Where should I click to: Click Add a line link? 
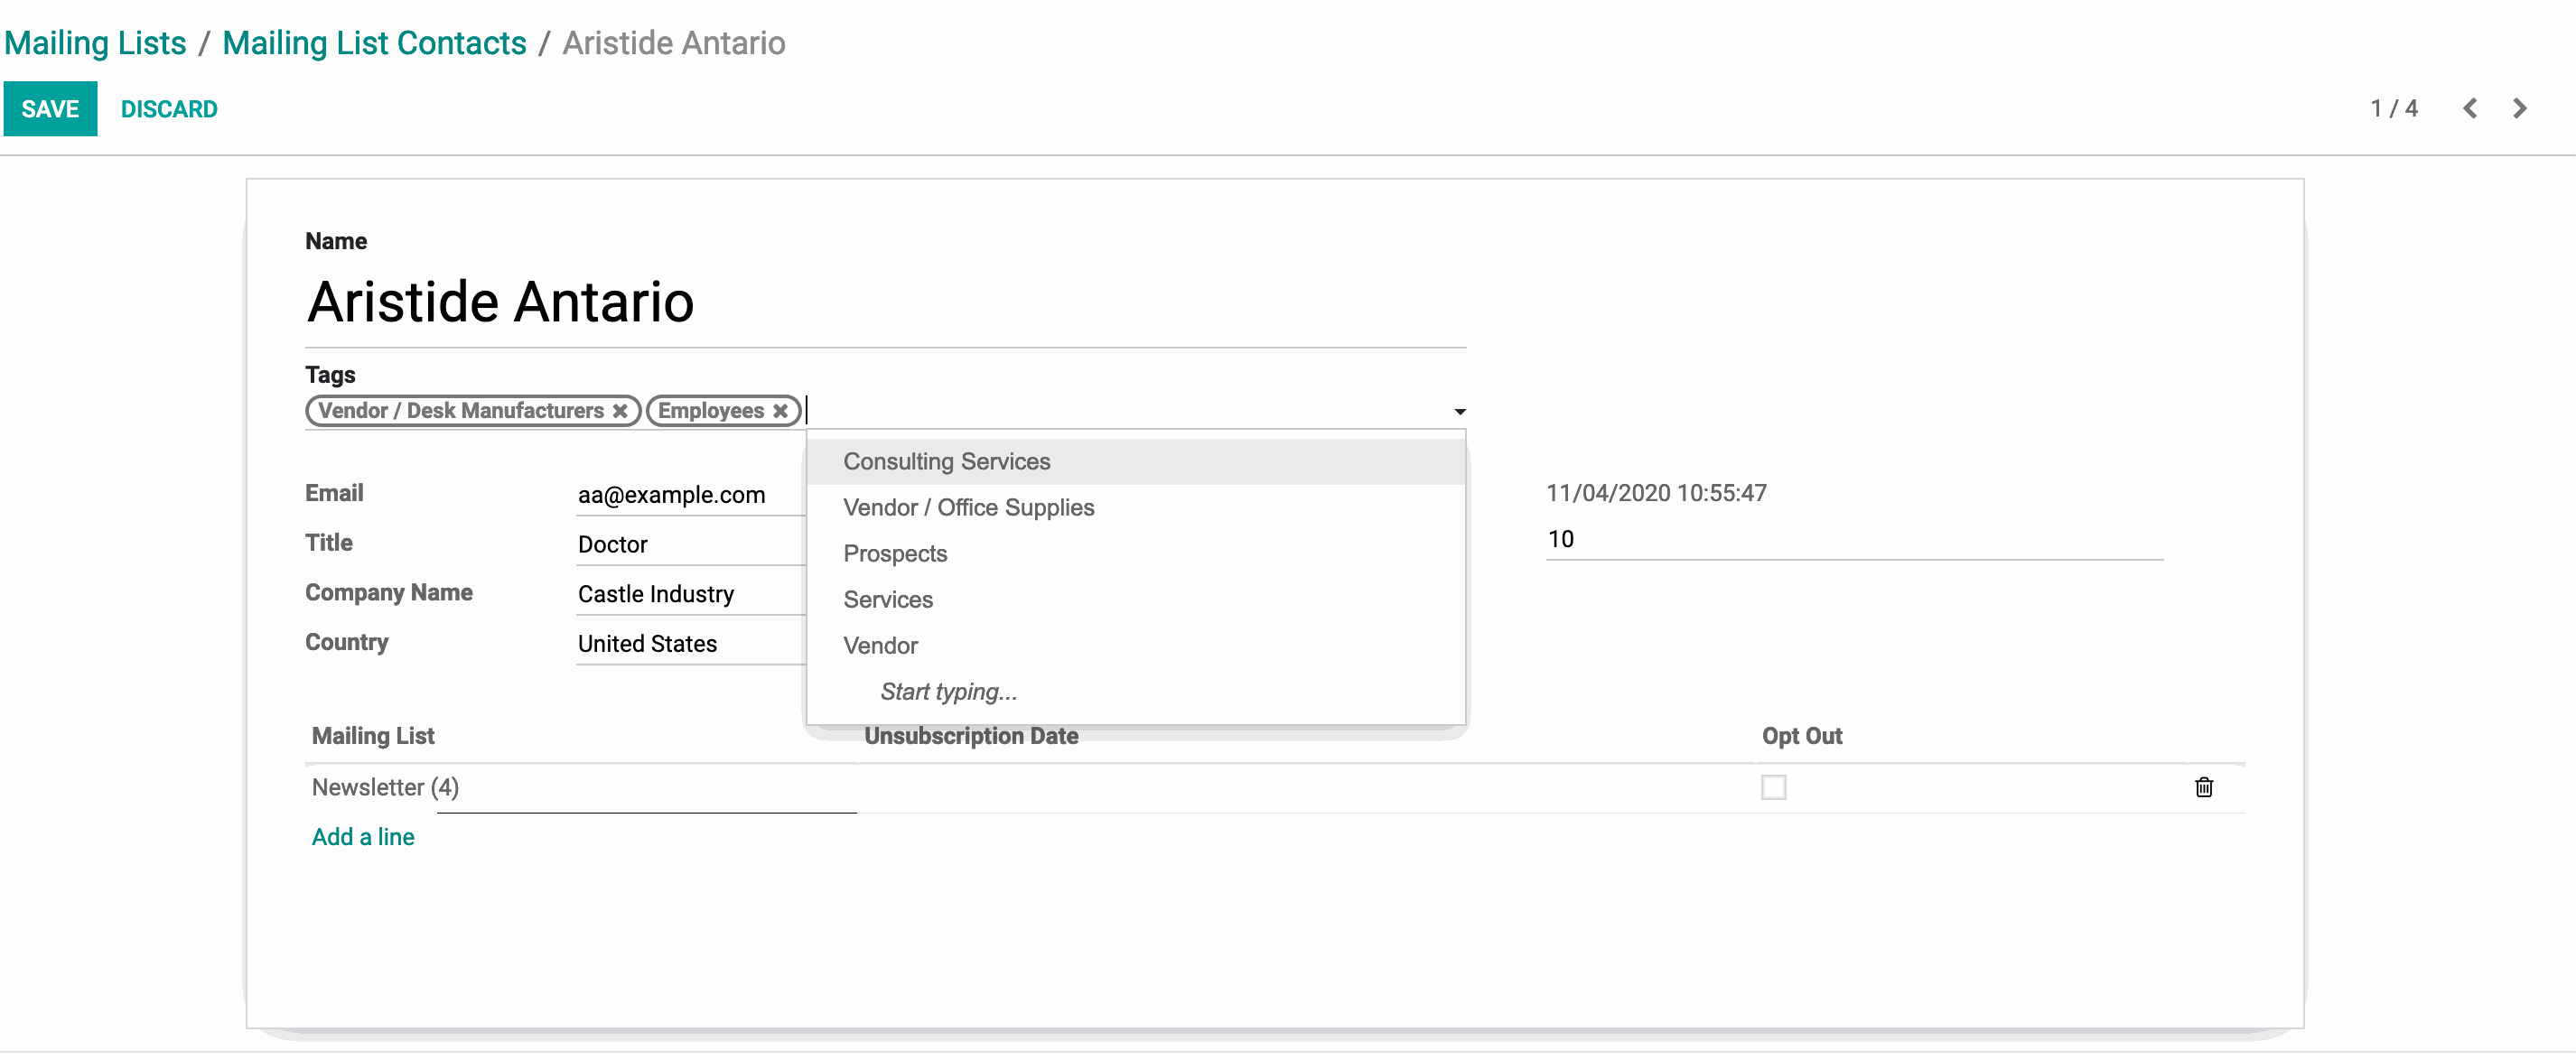pos(363,837)
